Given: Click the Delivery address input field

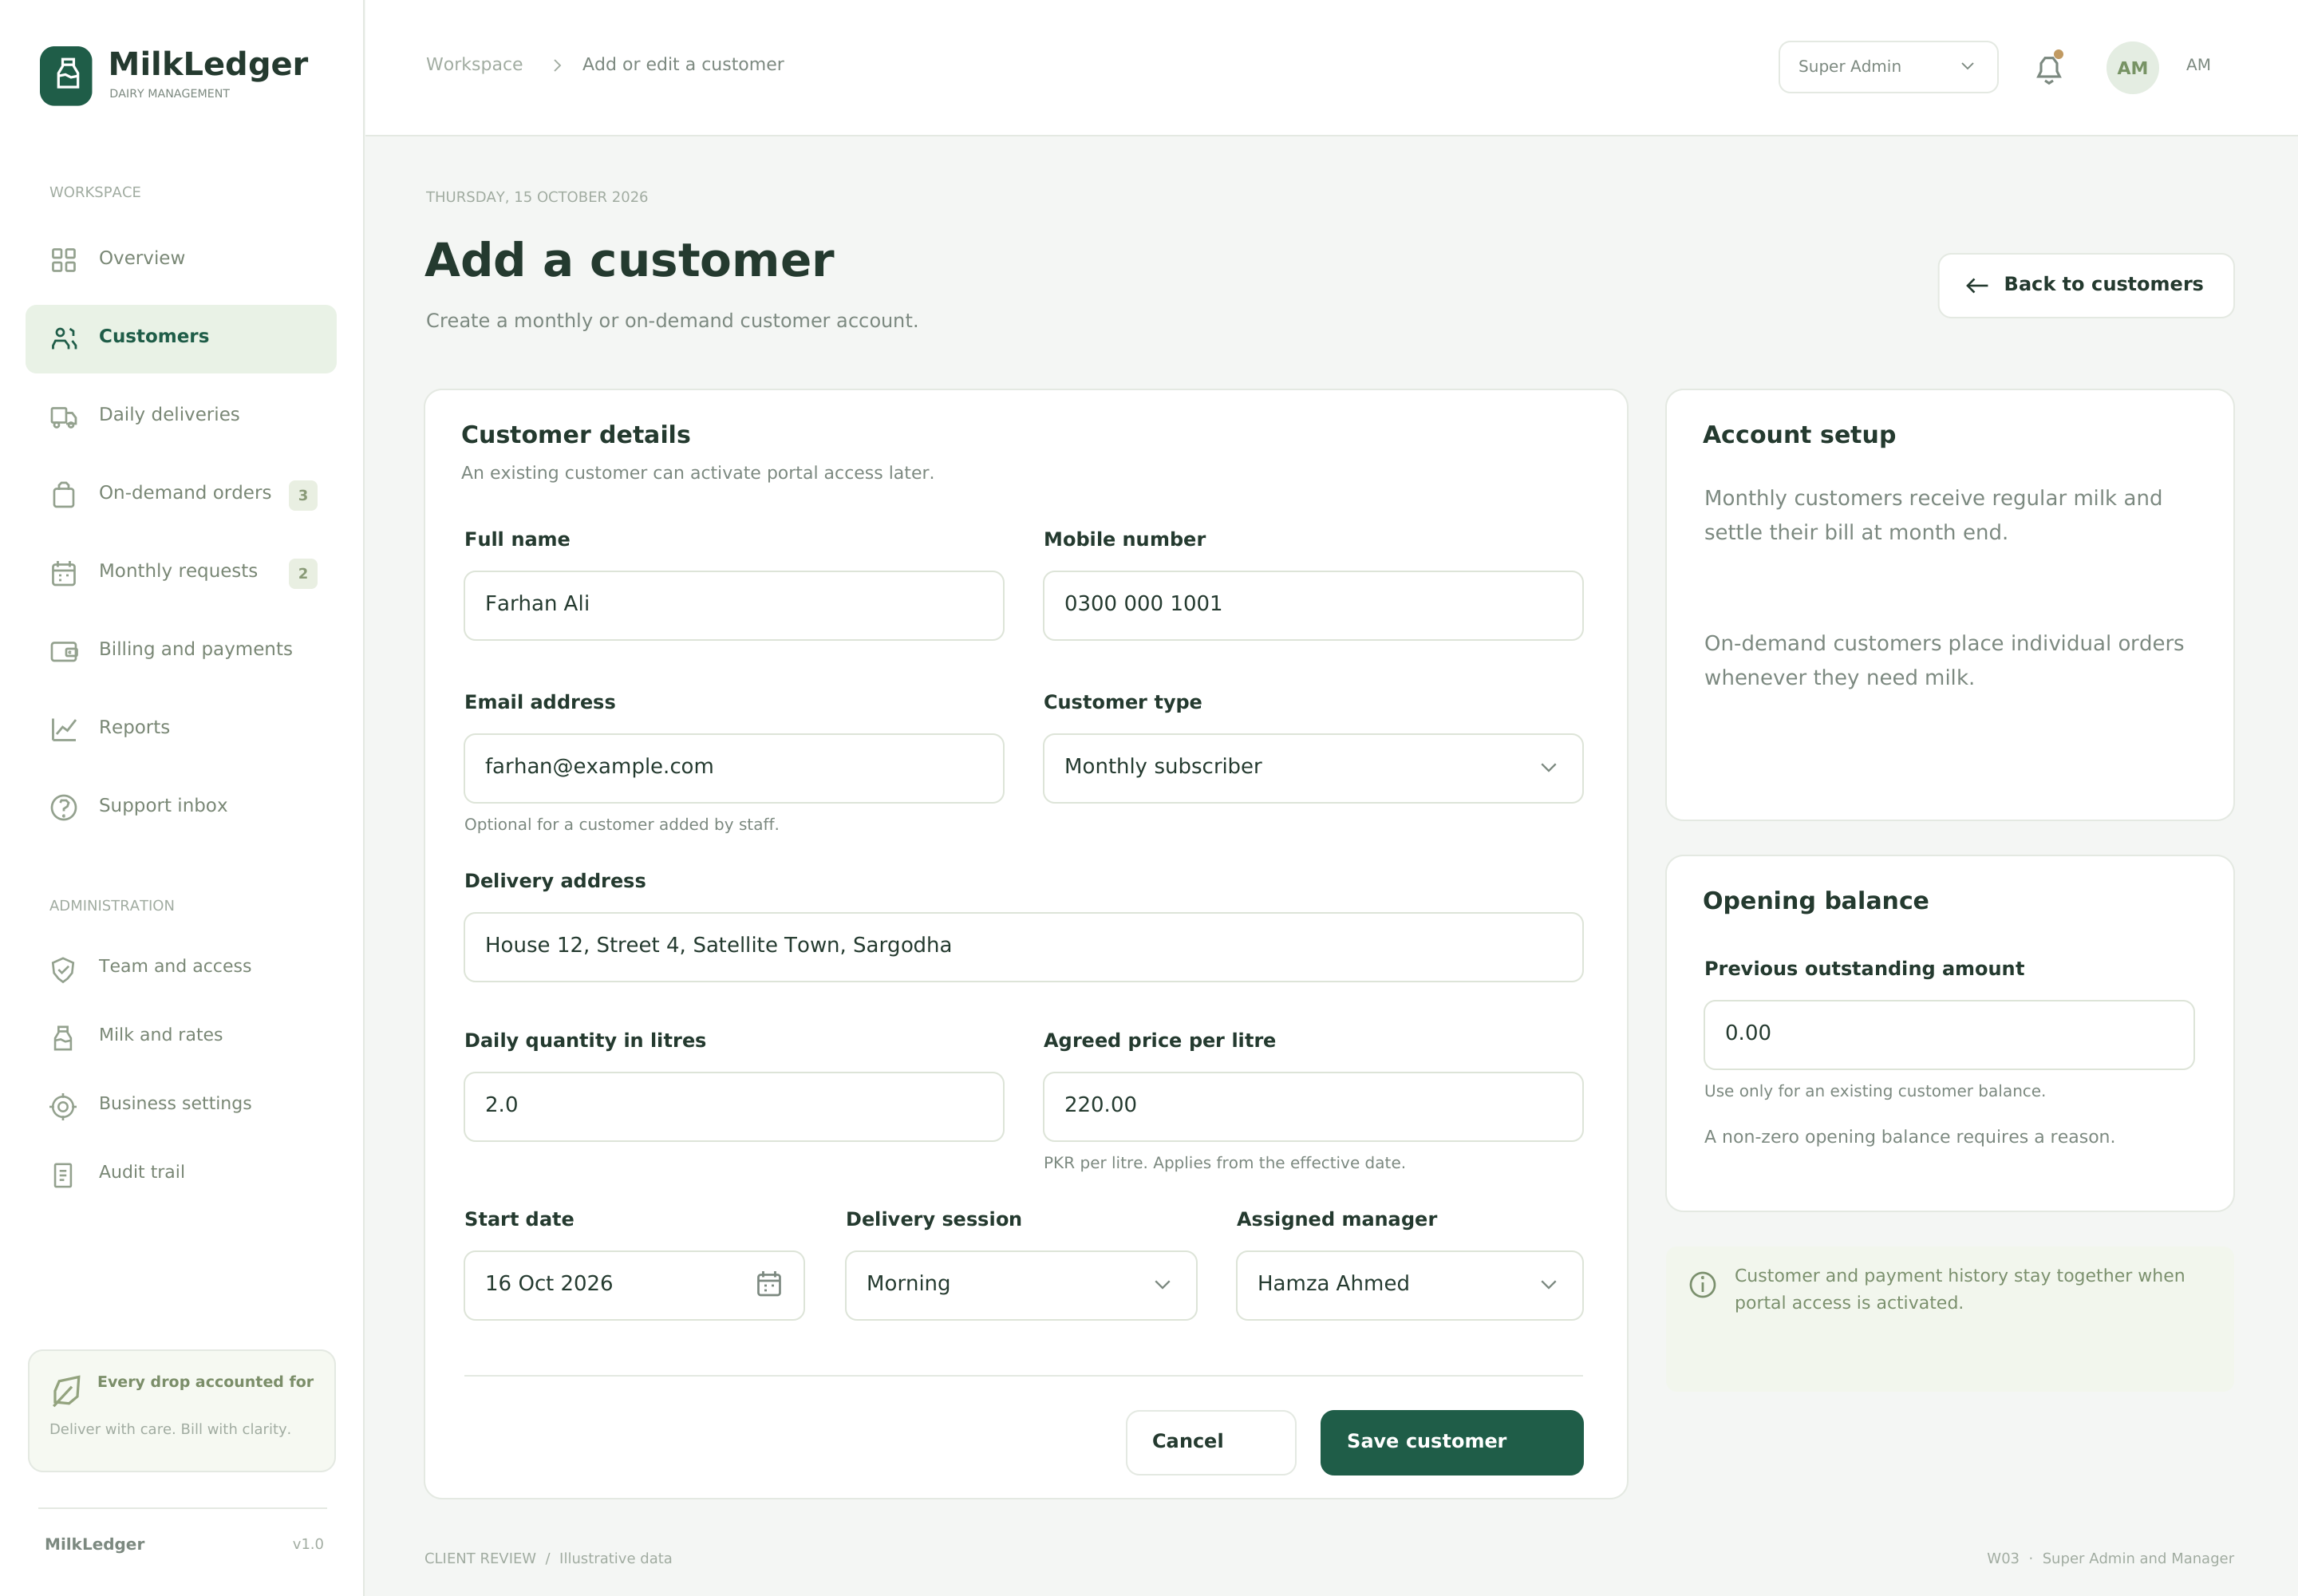Looking at the screenshot, I should (1023, 947).
